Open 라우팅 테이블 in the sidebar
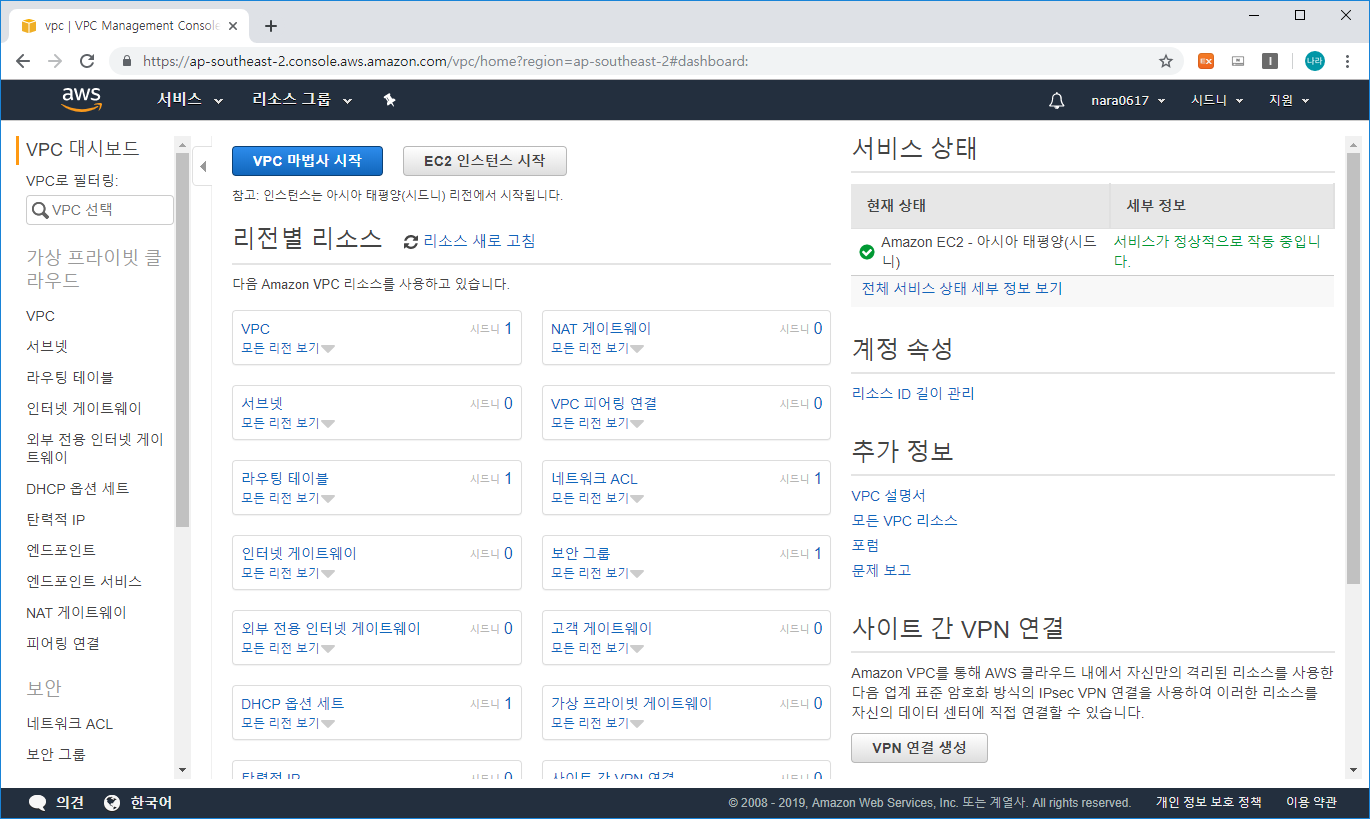The height and width of the screenshot is (819, 1370). pyautogui.click(x=70, y=377)
